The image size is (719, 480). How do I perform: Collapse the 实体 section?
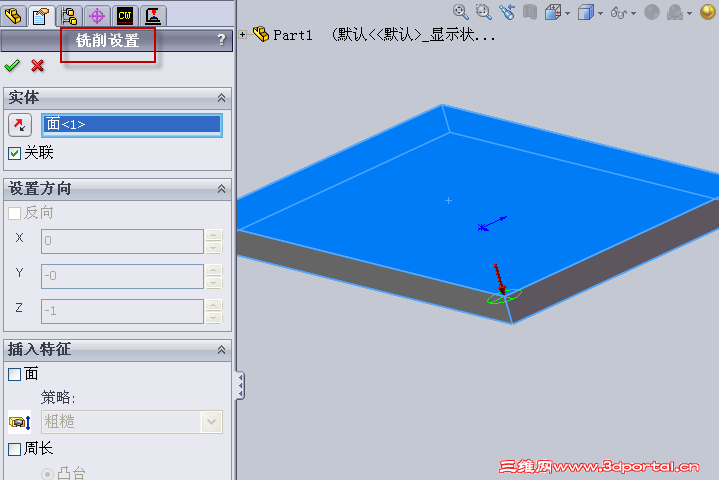click(221, 98)
